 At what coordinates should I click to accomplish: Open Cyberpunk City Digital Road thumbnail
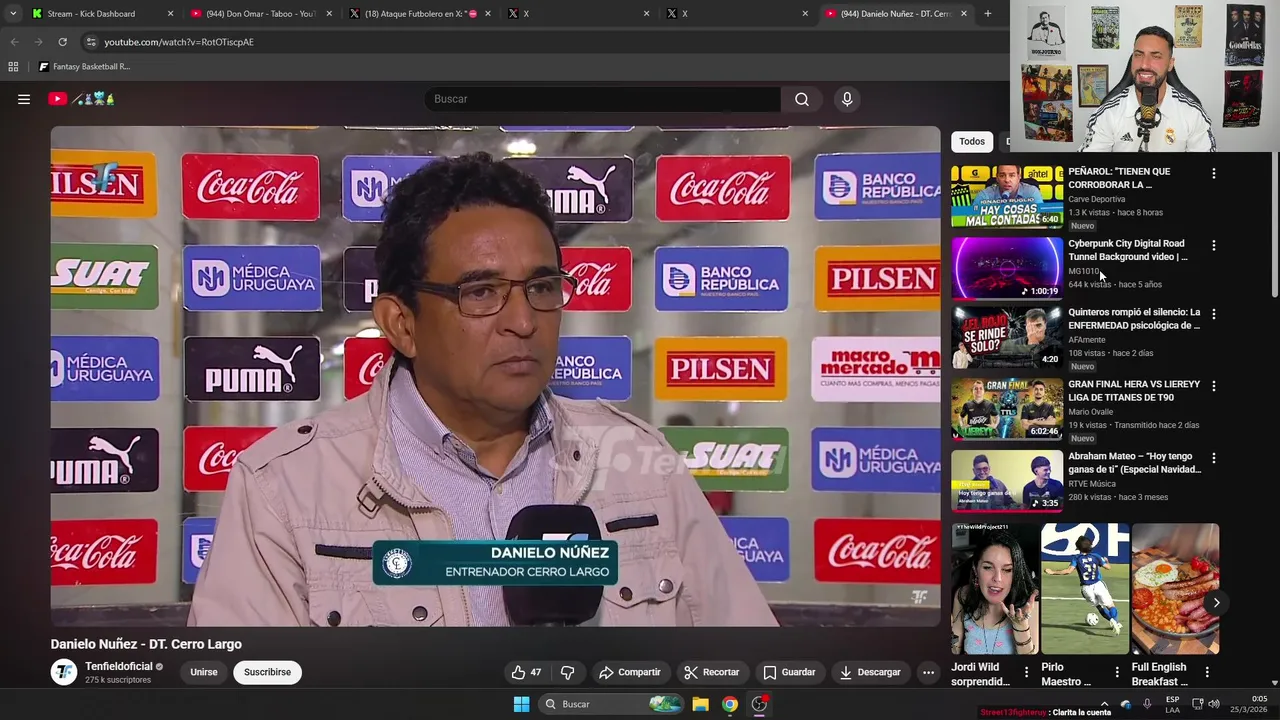(x=1007, y=268)
